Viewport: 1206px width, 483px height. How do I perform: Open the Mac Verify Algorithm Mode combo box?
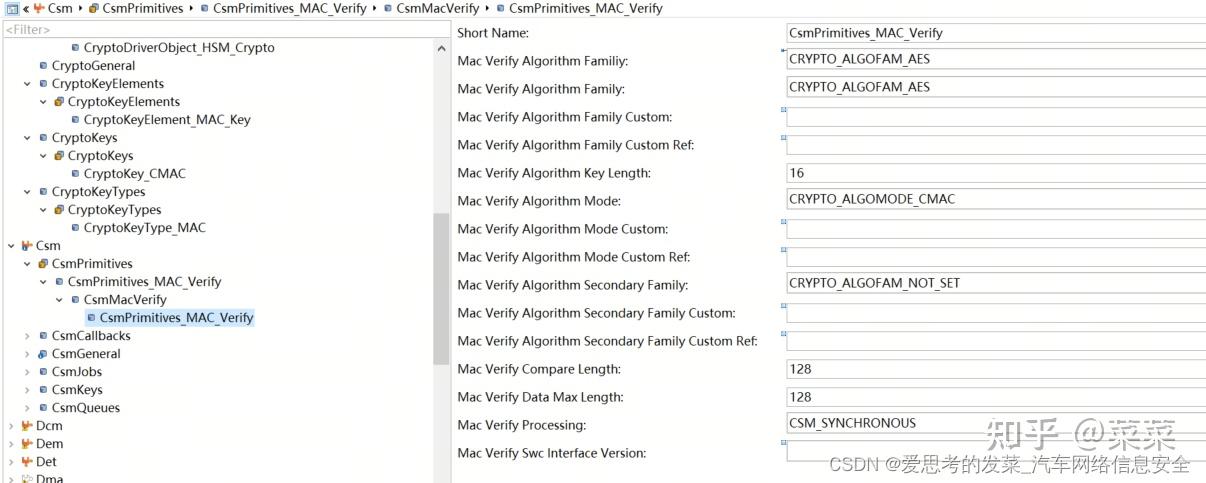click(996, 199)
